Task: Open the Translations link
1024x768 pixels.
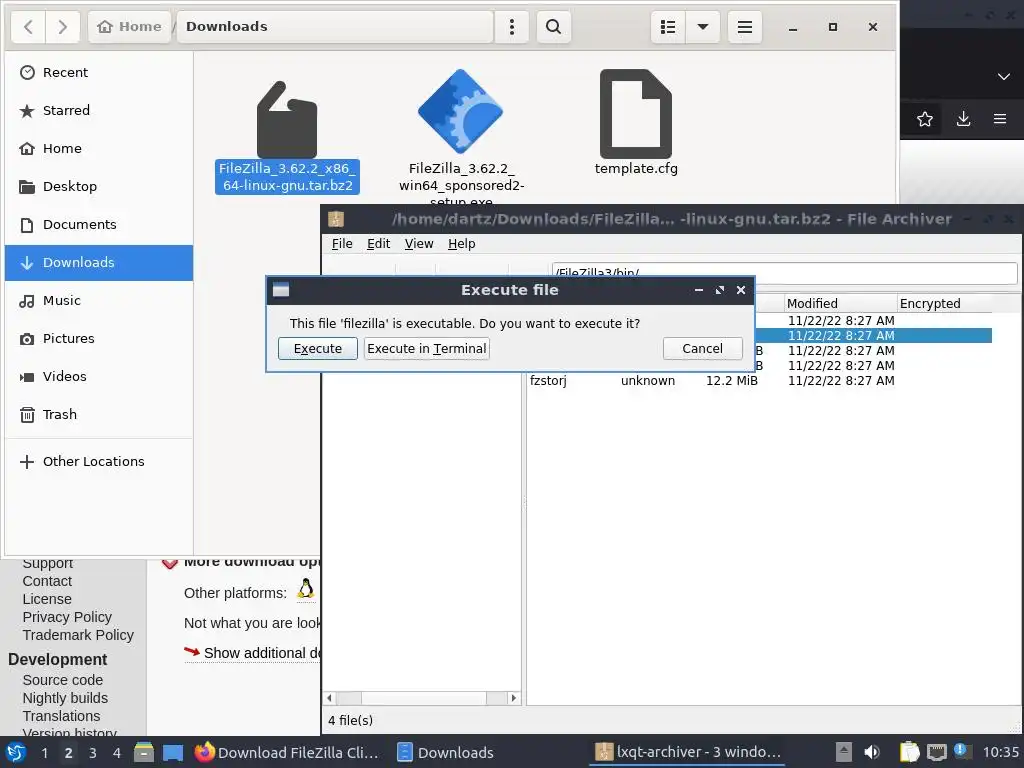Action: (61, 716)
